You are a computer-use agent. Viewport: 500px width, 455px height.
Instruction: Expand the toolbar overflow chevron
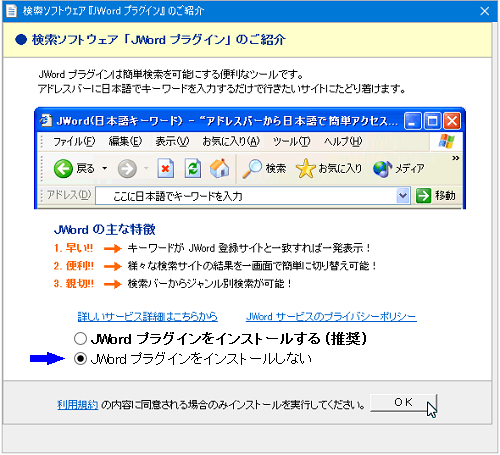(456, 158)
